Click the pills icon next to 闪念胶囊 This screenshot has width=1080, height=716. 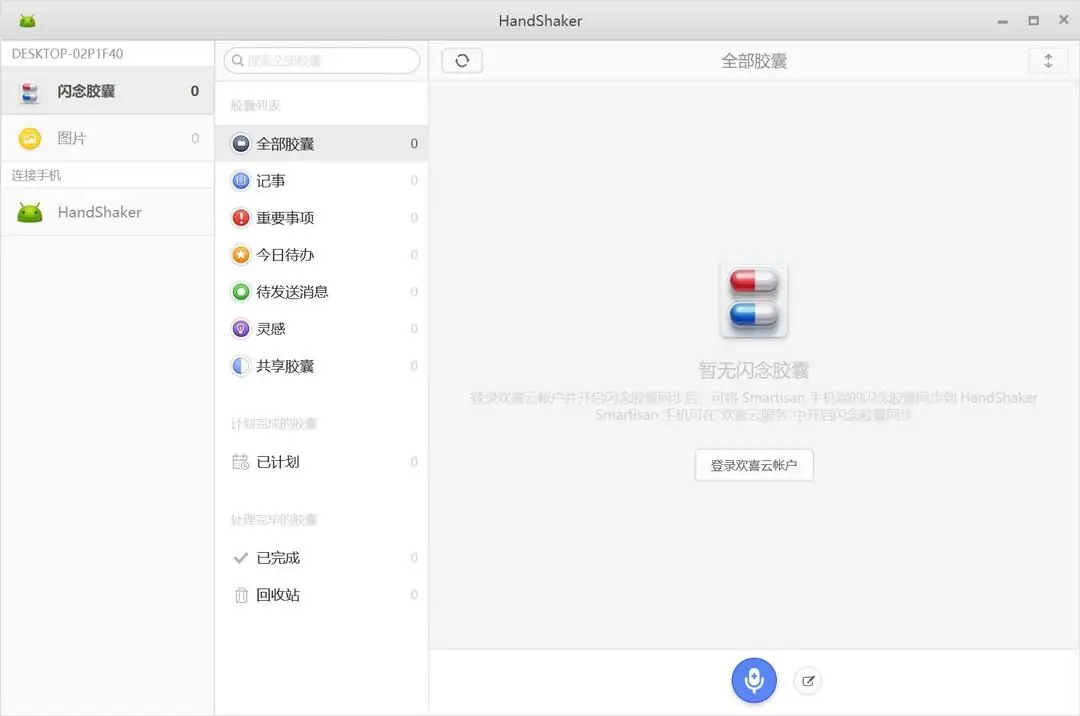(27, 90)
